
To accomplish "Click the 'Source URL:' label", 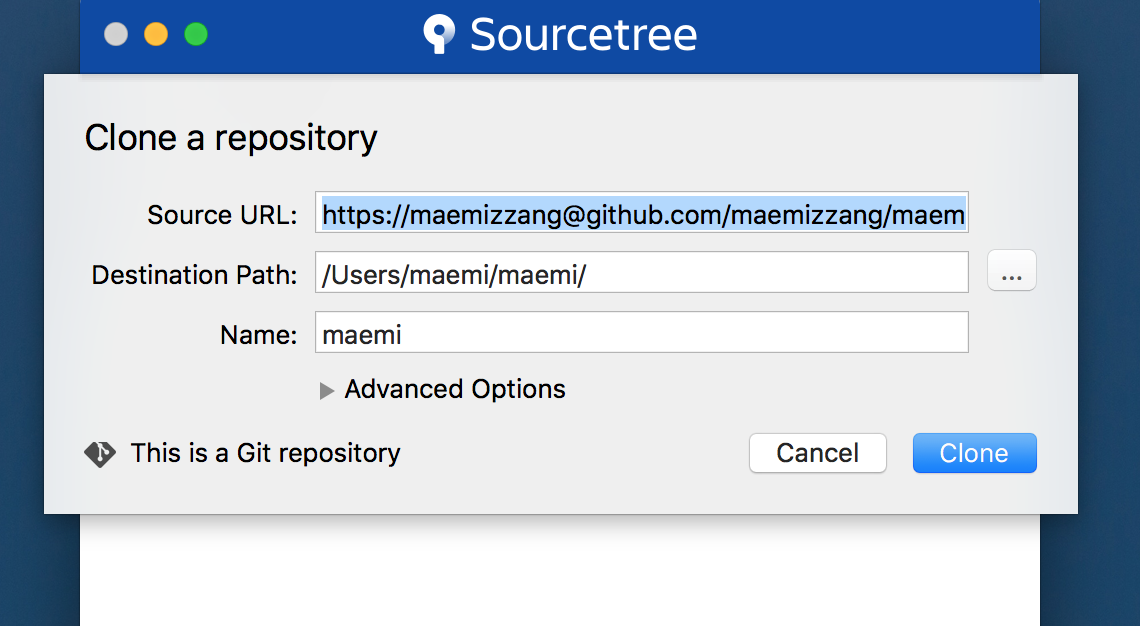I will (222, 215).
